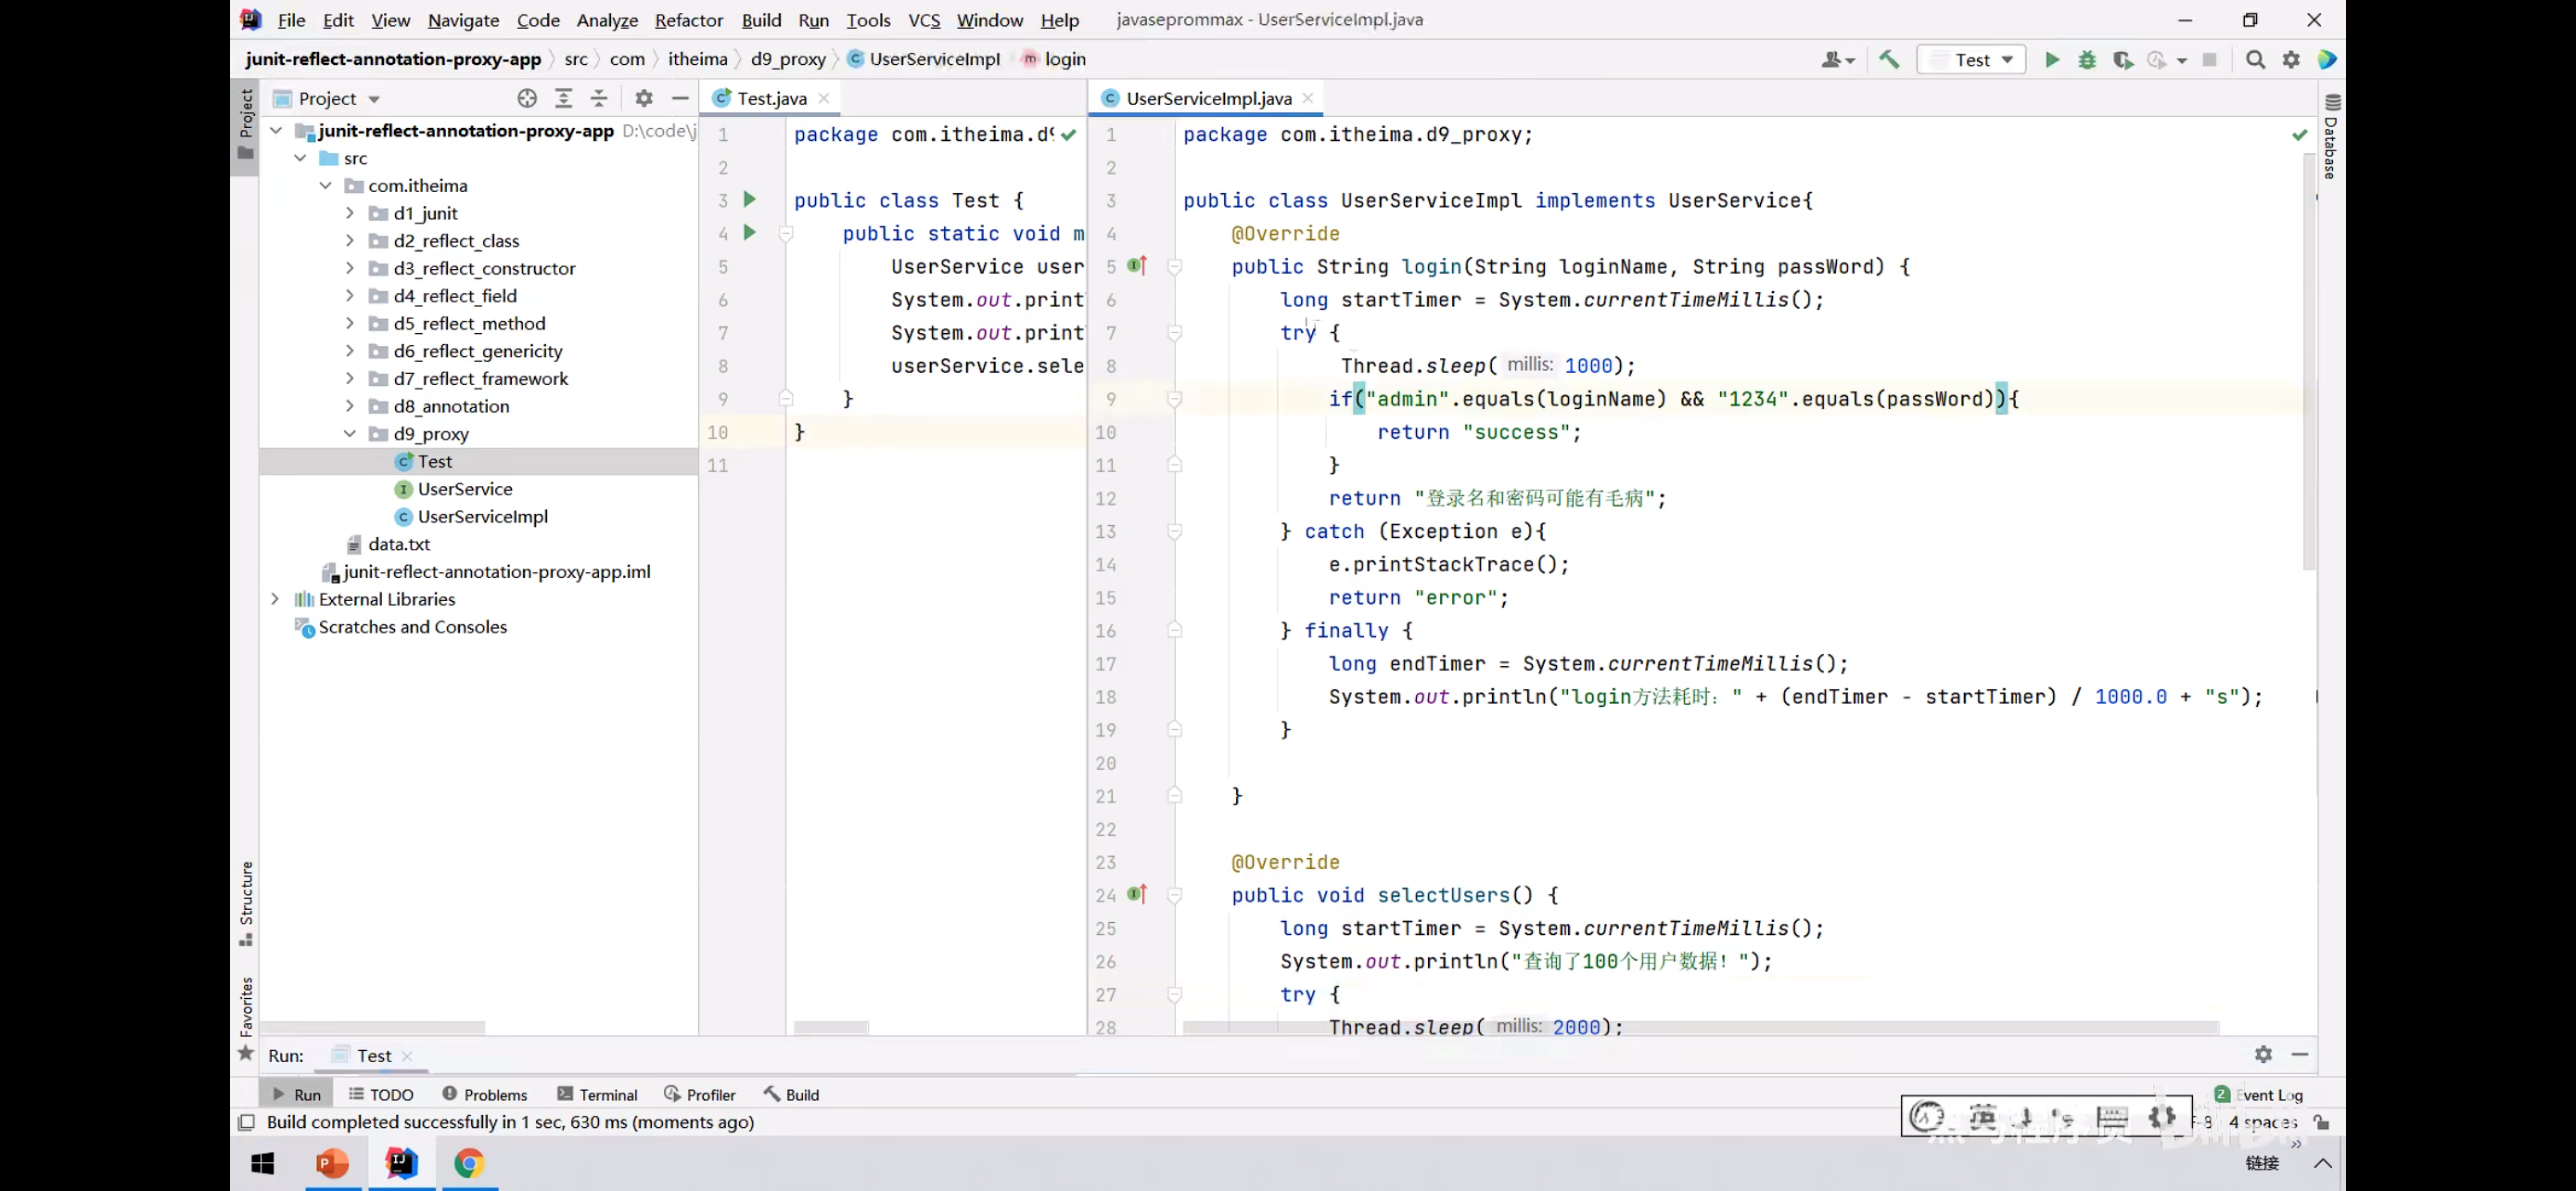The image size is (2576, 1191).
Task: Expand the External Libraries tree node
Action: point(271,596)
